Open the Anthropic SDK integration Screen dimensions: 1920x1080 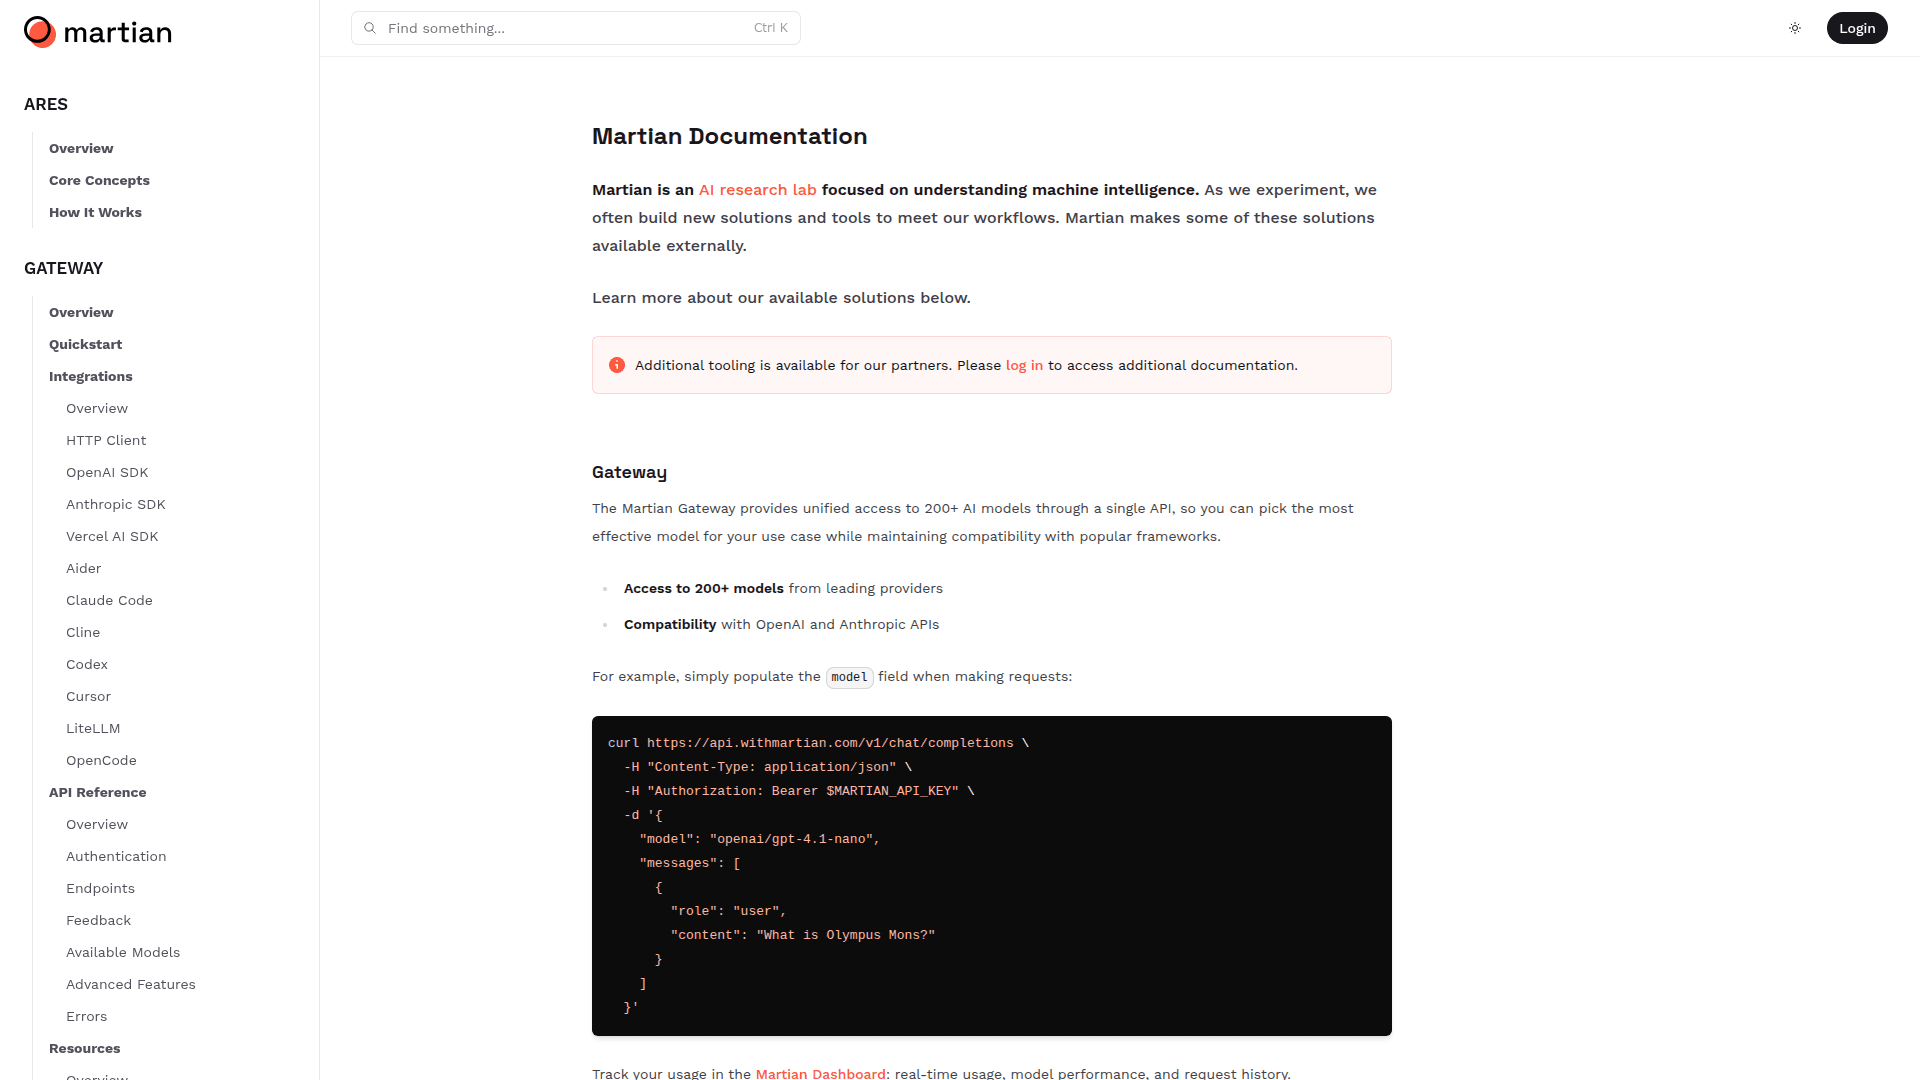pos(116,504)
